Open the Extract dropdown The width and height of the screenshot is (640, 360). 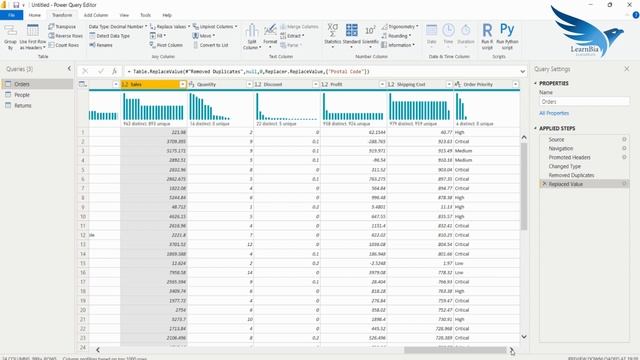tap(292, 36)
